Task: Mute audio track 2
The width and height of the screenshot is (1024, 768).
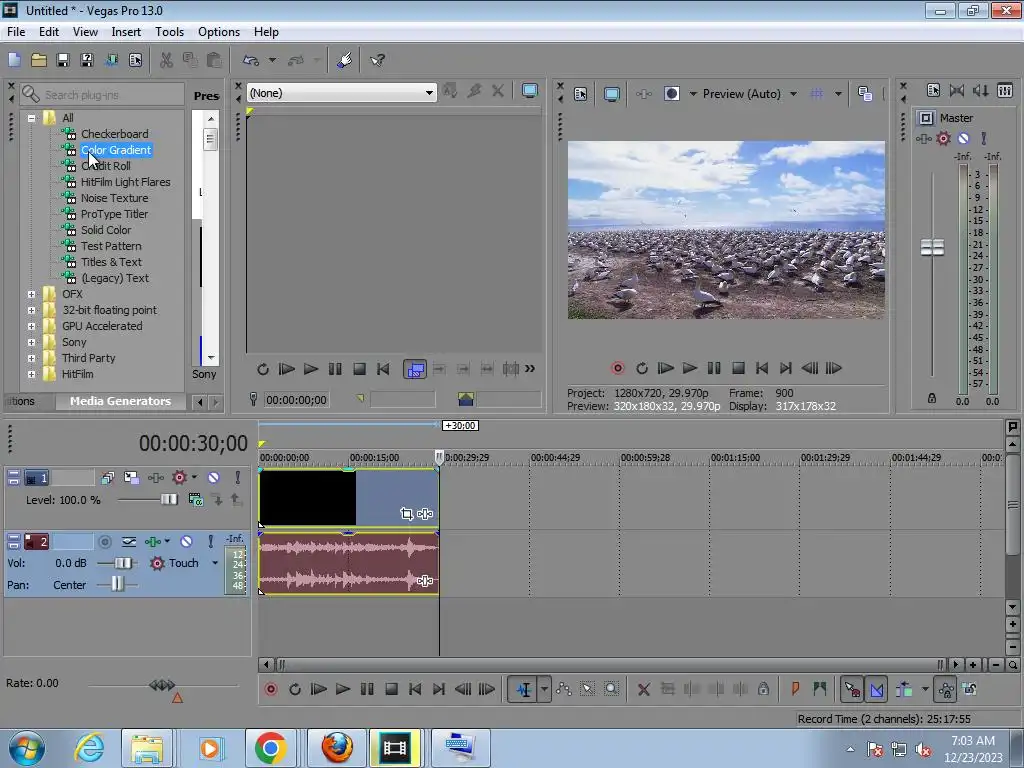Action: point(186,541)
